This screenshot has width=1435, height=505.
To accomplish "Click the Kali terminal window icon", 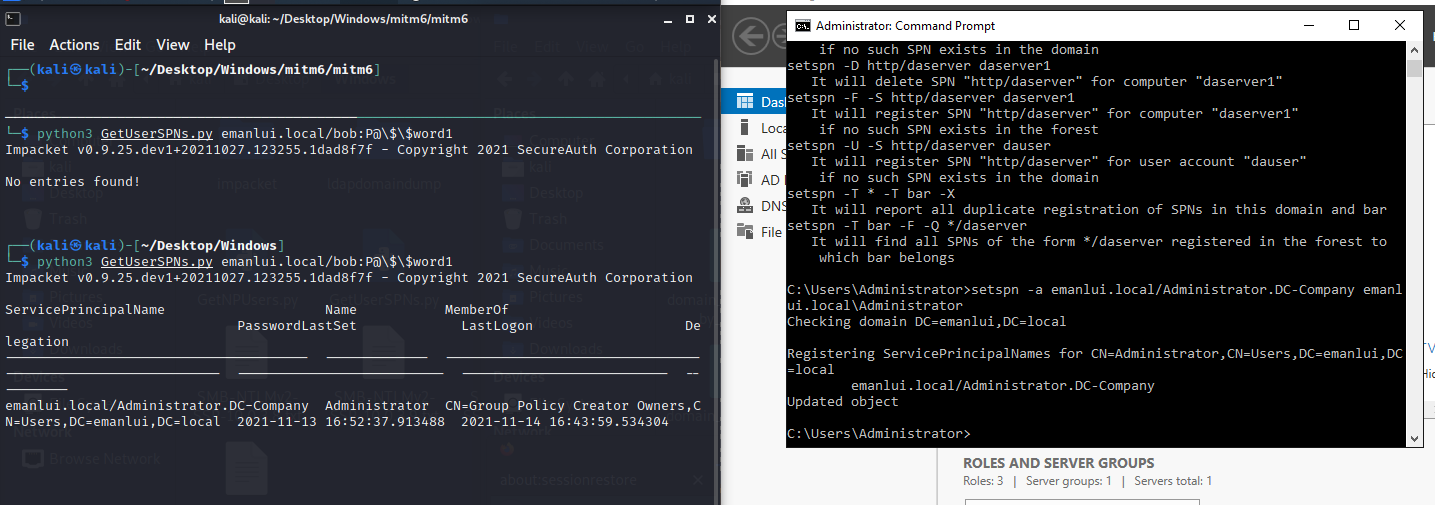I will click(13, 19).
